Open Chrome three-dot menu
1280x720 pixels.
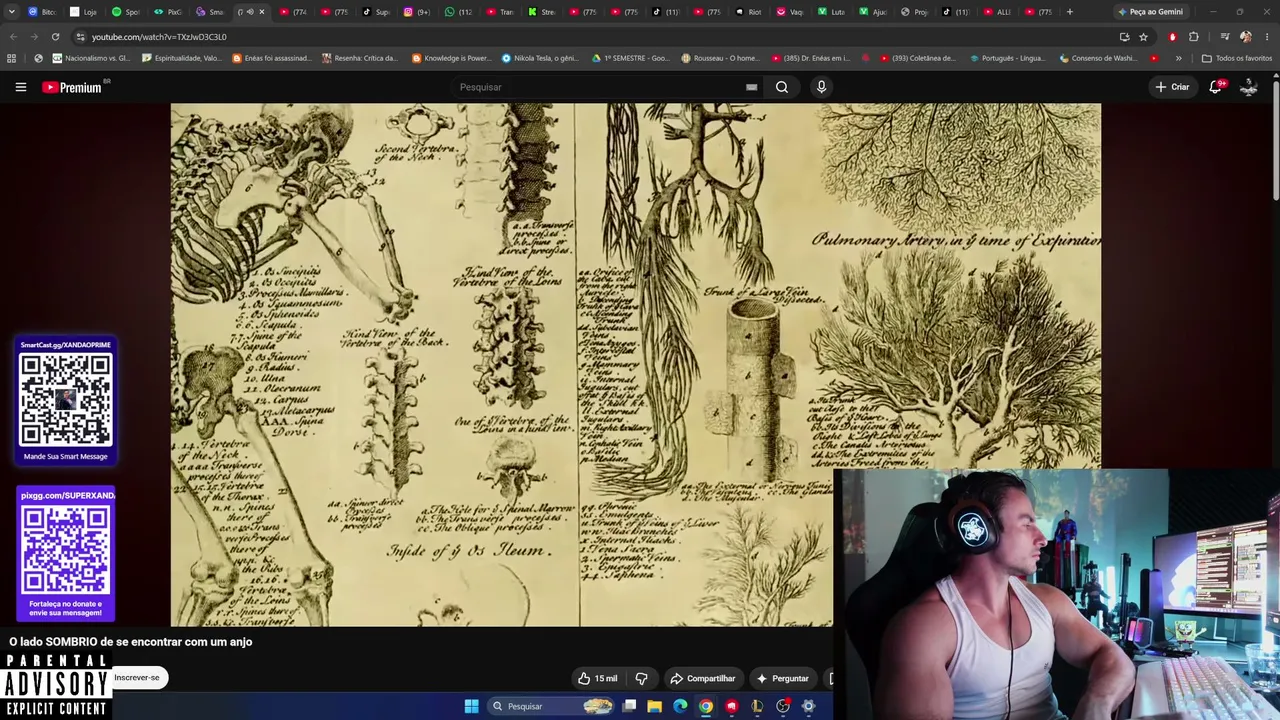[x=1268, y=37]
